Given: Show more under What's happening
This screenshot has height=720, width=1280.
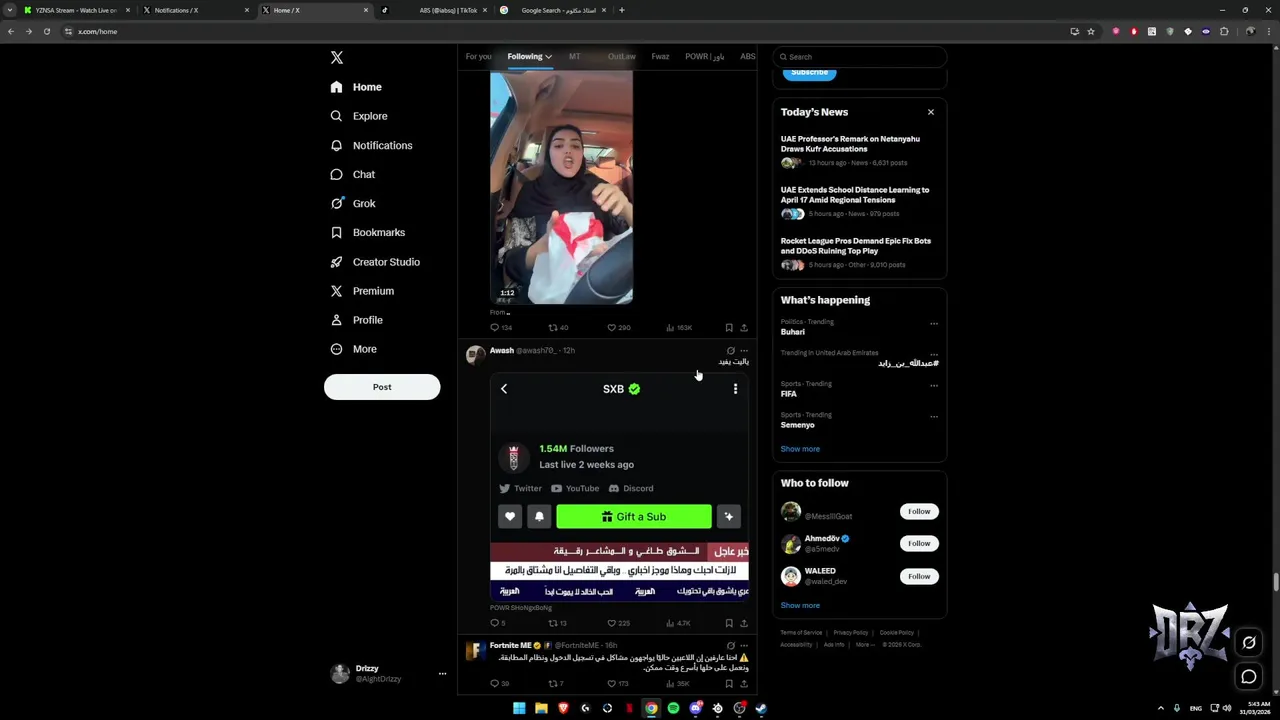Looking at the screenshot, I should click(x=800, y=450).
